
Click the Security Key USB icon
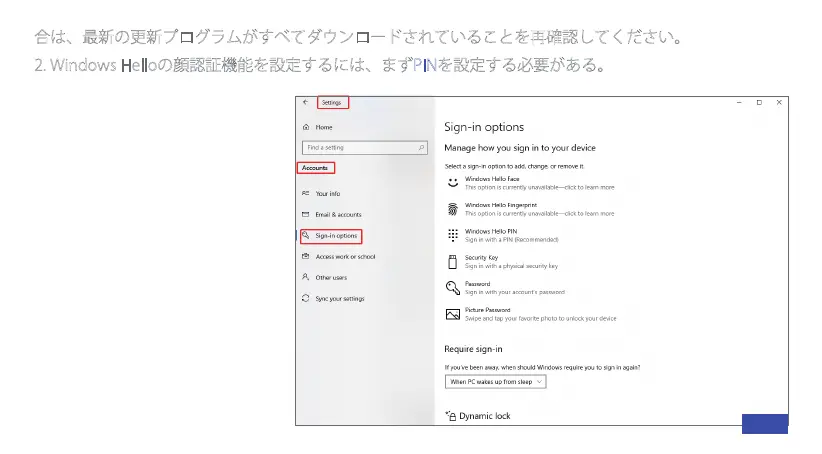(453, 262)
